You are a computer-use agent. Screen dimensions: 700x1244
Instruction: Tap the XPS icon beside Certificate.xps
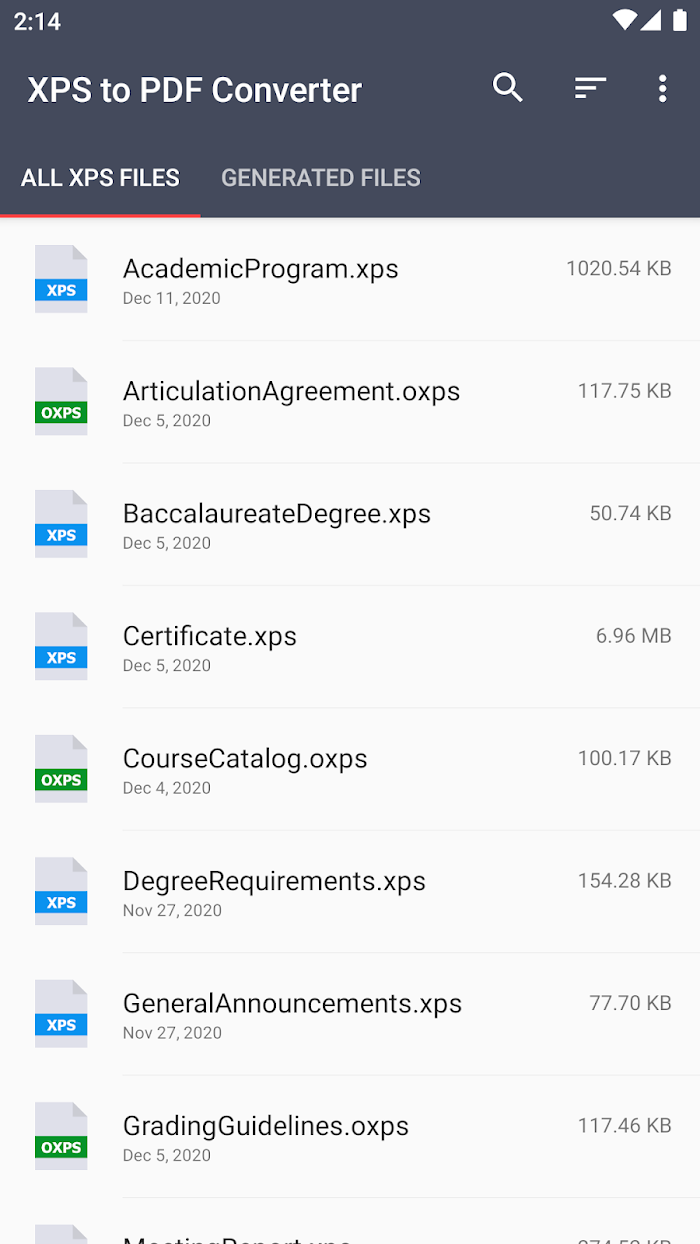pyautogui.click(x=61, y=647)
